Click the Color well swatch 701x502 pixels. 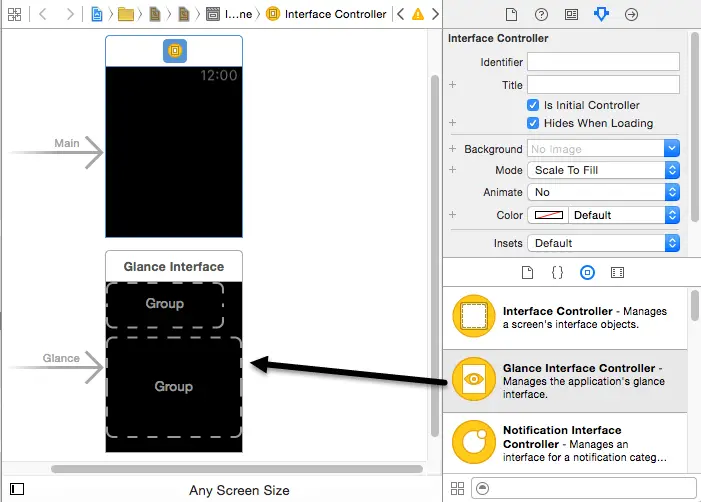click(x=548, y=215)
